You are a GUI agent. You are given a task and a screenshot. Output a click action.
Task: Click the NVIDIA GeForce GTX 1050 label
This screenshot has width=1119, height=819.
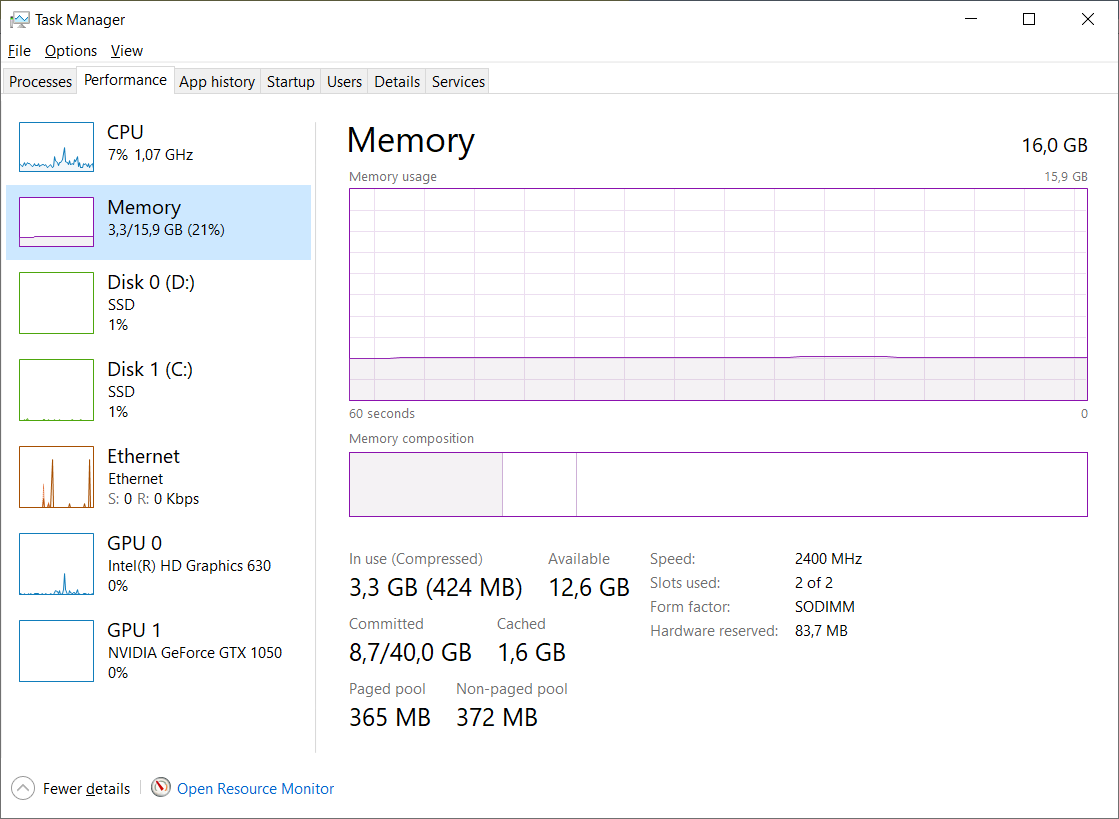click(x=195, y=653)
